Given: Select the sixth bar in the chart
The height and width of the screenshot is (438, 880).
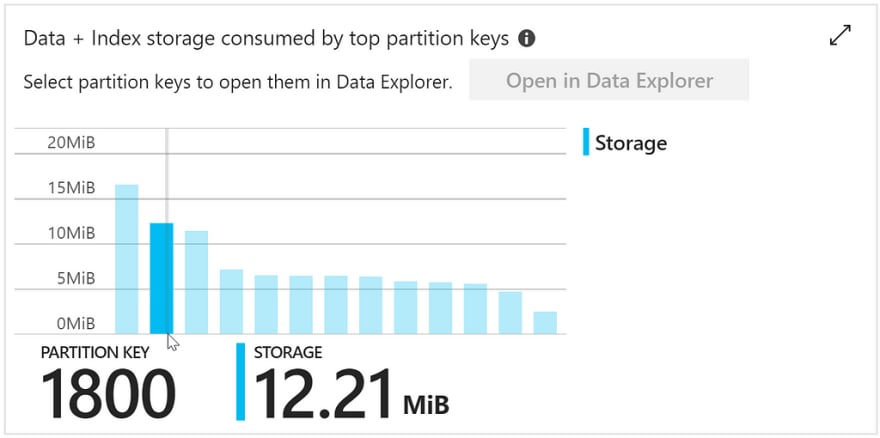Looking at the screenshot, I should (301, 305).
